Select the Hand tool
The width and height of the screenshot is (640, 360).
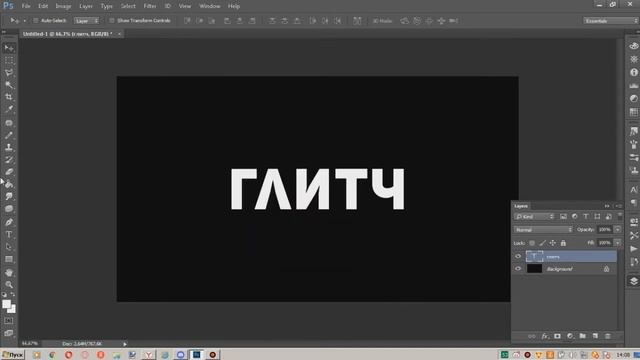pyautogui.click(x=9, y=272)
